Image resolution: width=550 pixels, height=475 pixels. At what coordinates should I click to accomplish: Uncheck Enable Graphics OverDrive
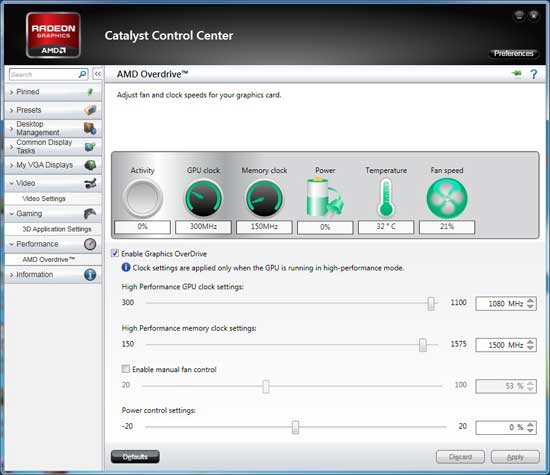(115, 253)
